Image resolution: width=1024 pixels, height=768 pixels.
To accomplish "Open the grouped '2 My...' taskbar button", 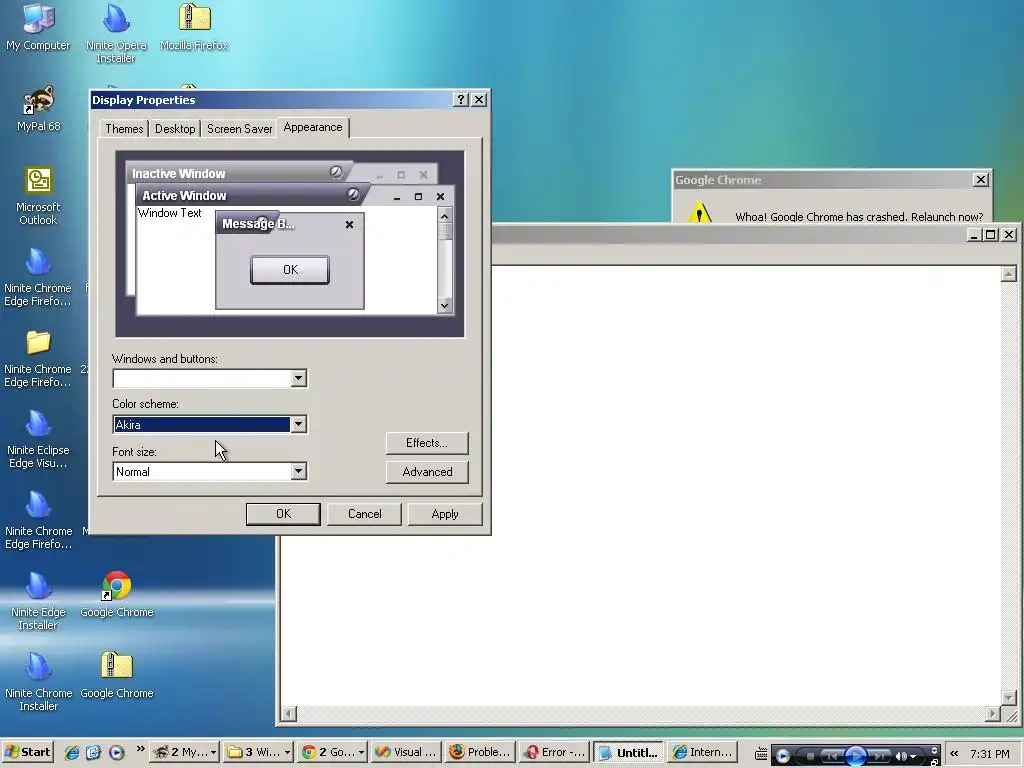I will [x=184, y=752].
